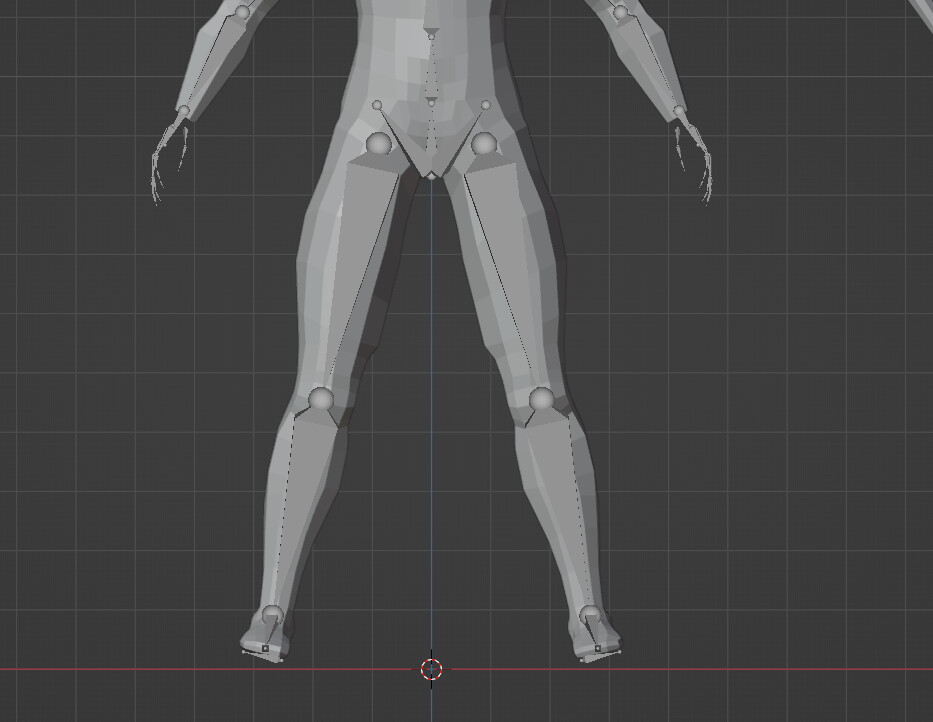Screen dimensions: 933x722
Task: Select the small pelvis bone tip on screen-right
Action: tap(486, 105)
